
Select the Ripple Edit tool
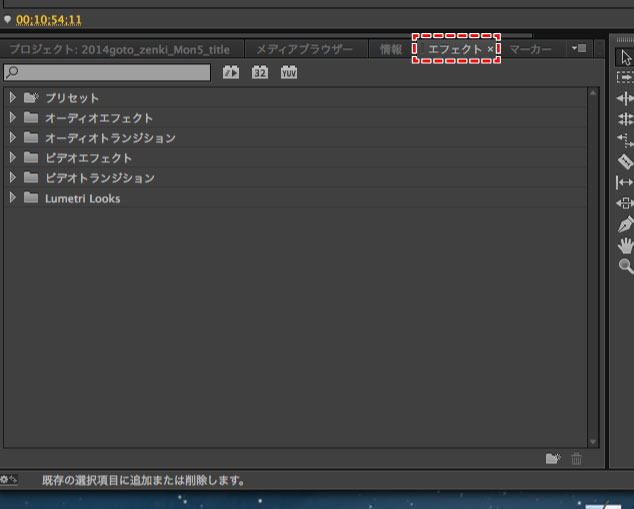626,98
